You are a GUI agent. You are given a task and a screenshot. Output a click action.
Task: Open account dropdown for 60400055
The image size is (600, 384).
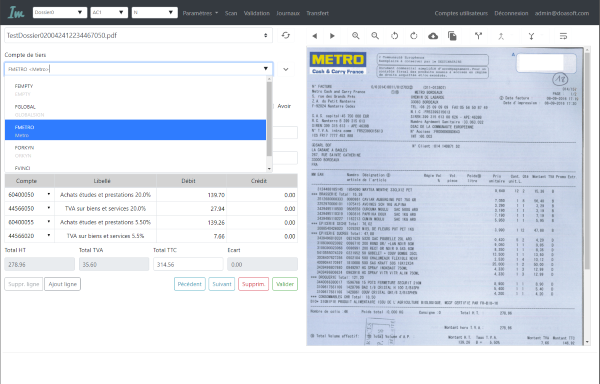tap(49, 222)
